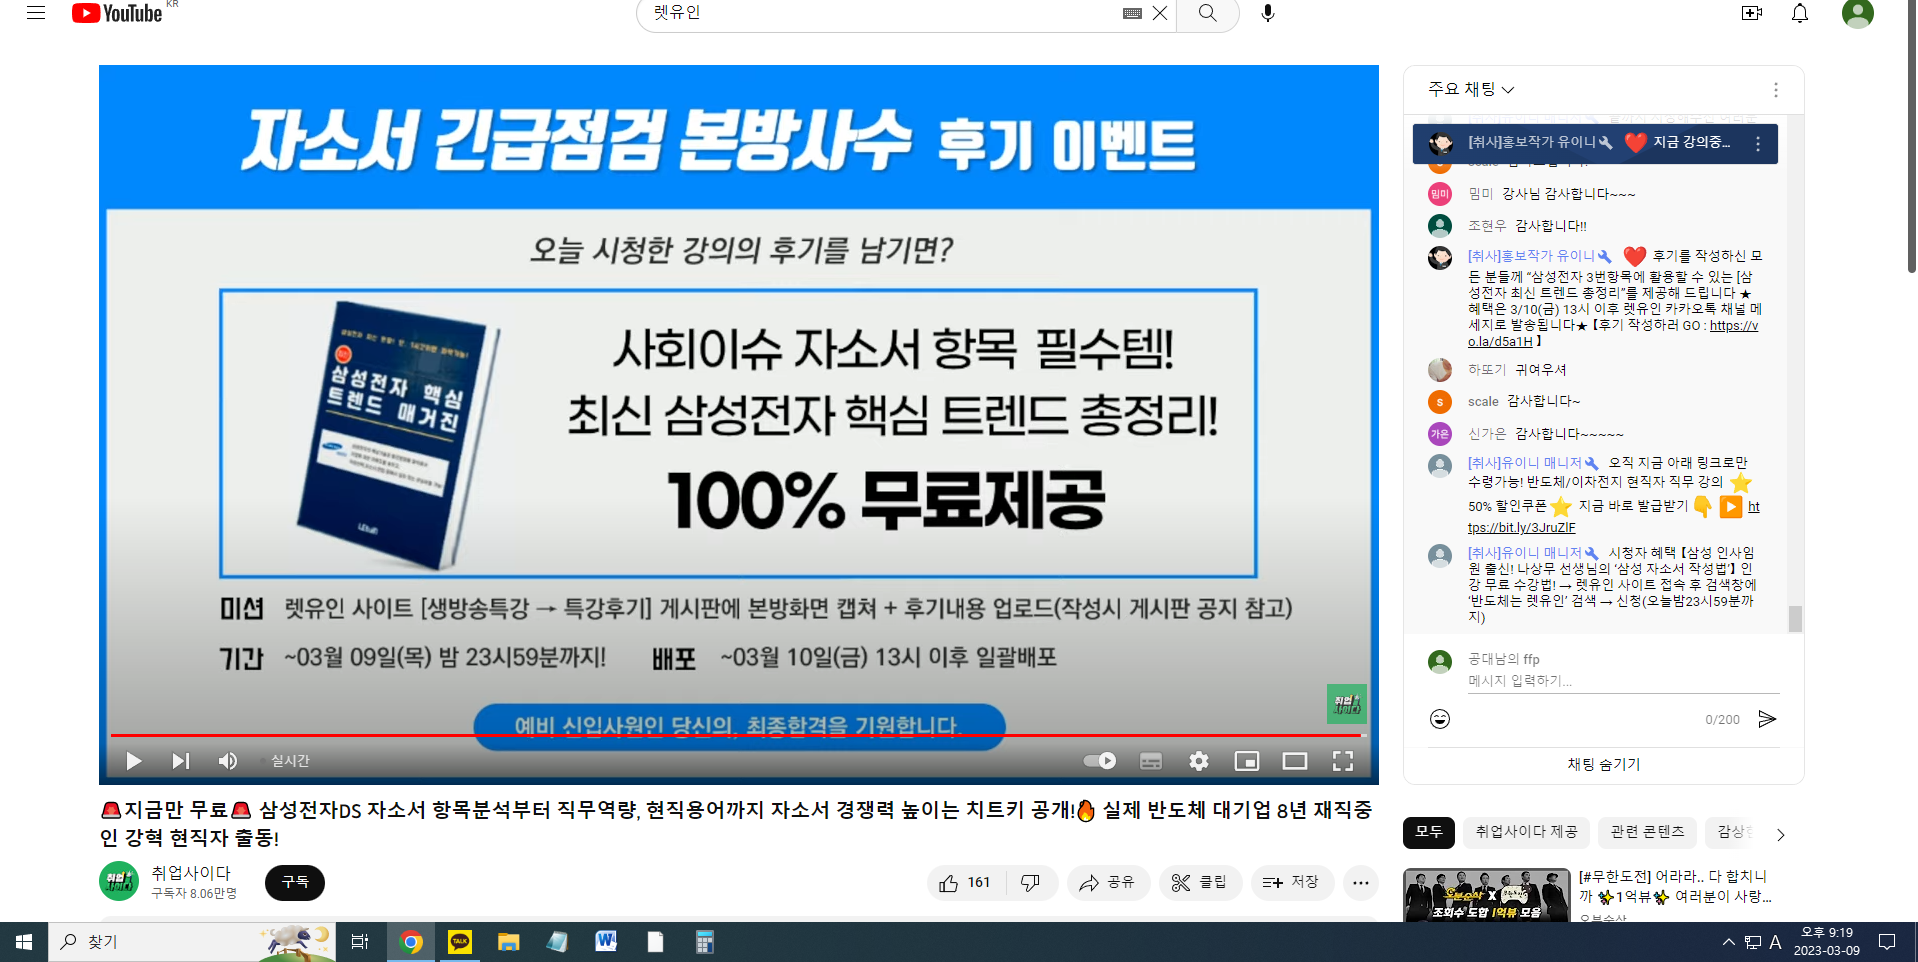1918x962 pixels.
Task: Enter fullscreen mode
Action: coord(1342,761)
